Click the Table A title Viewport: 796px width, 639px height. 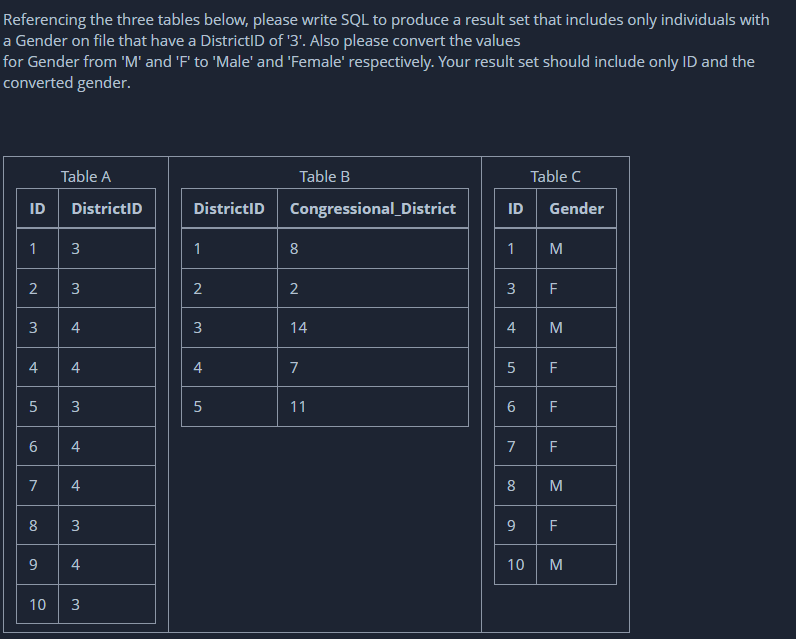pos(86,177)
